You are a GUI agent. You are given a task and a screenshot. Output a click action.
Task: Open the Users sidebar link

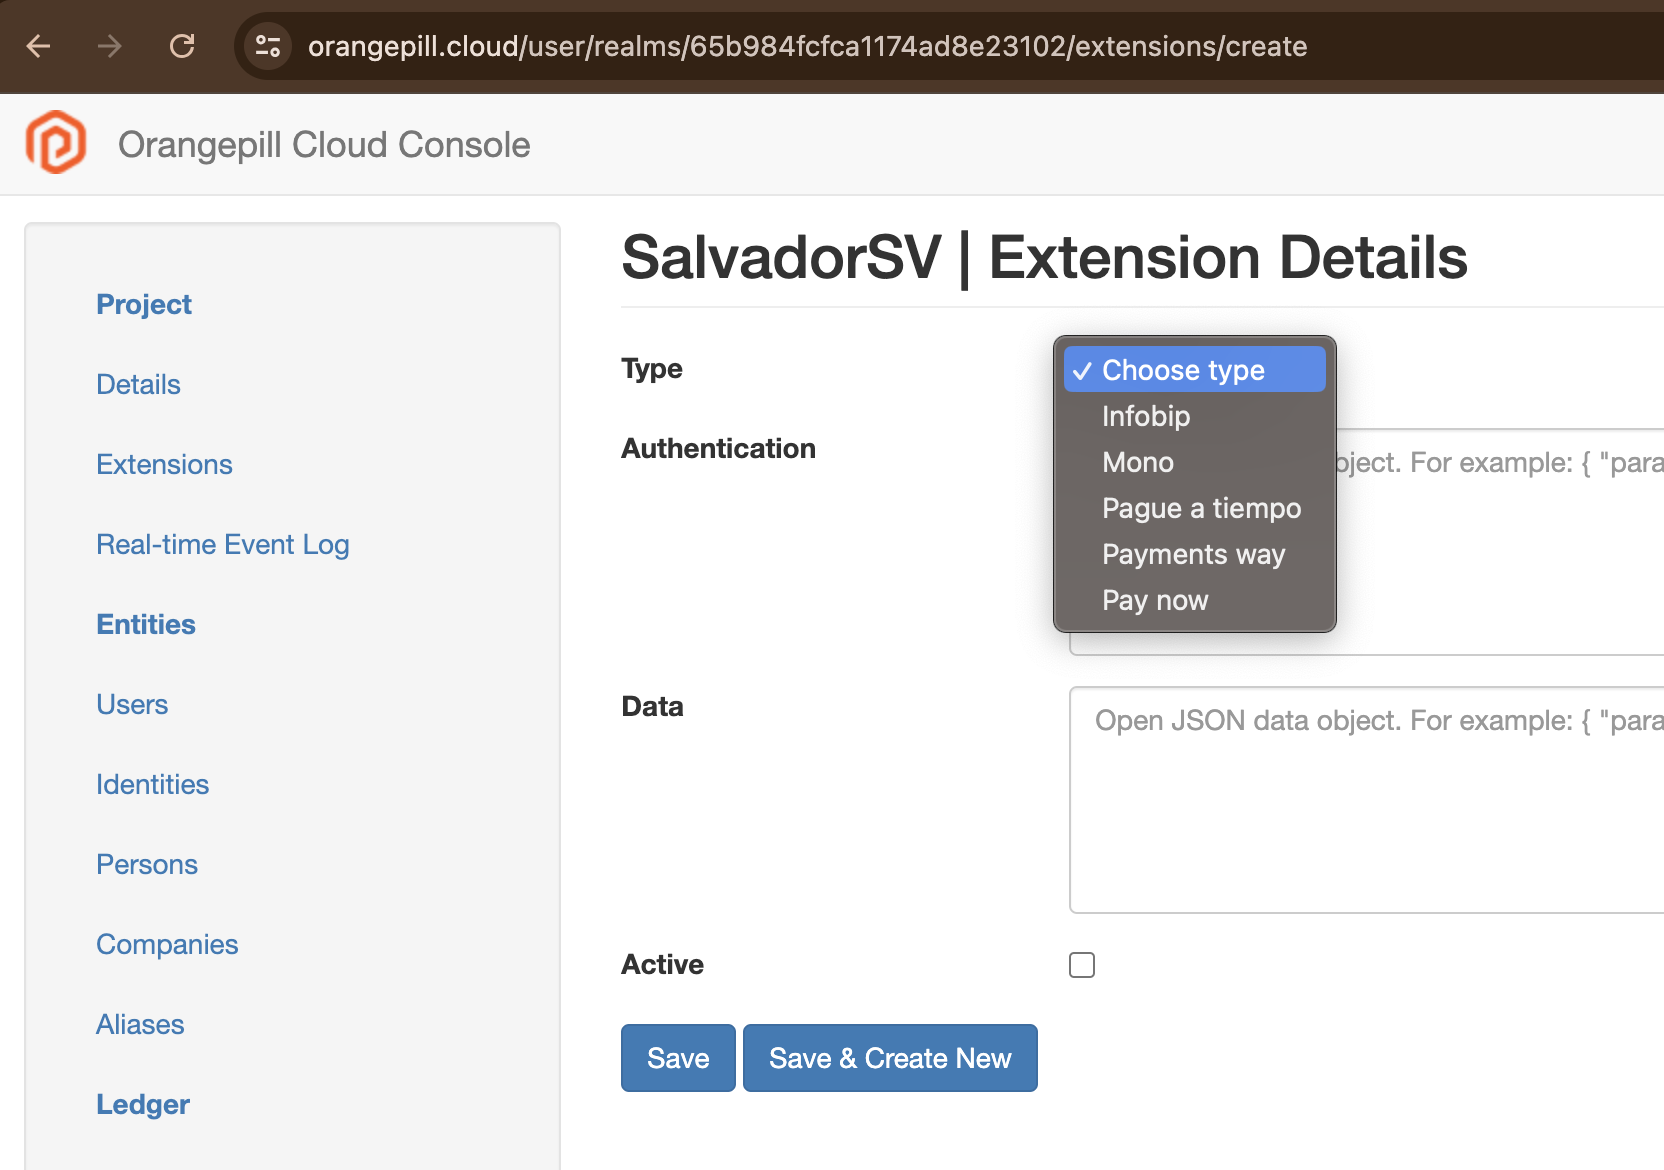132,704
